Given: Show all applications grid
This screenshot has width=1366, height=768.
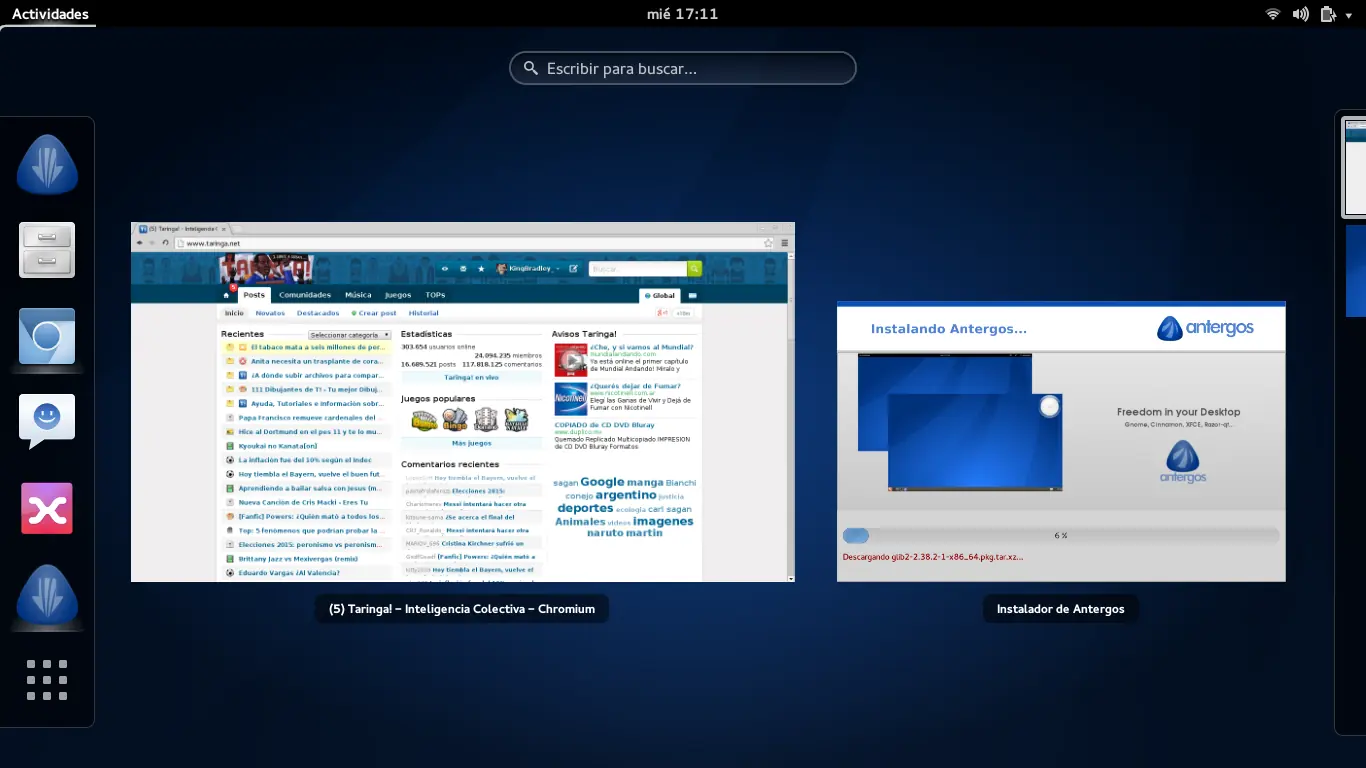Looking at the screenshot, I should point(47,680).
